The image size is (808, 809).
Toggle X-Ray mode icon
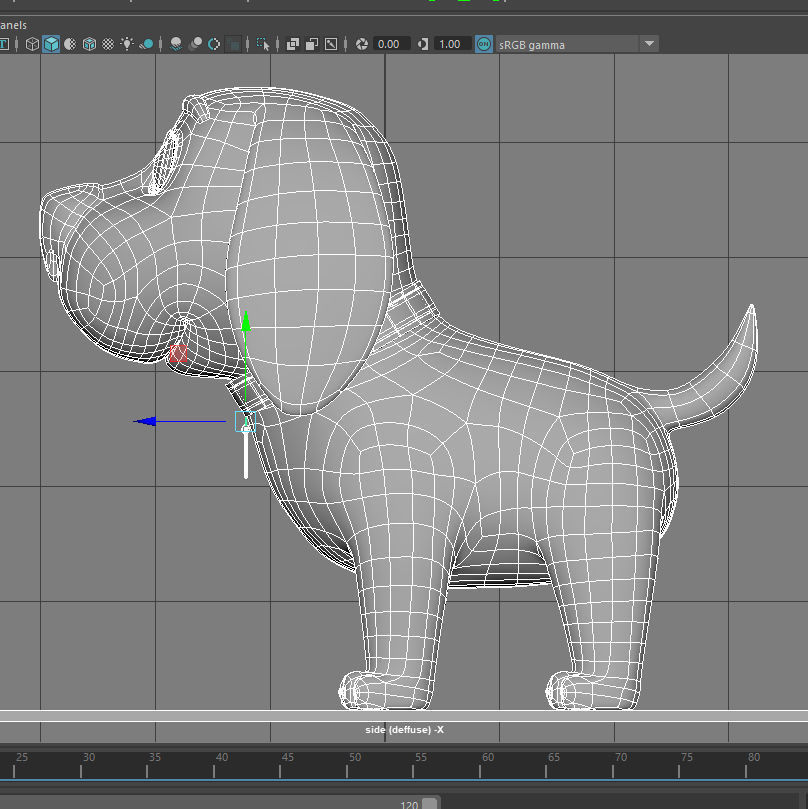293,44
